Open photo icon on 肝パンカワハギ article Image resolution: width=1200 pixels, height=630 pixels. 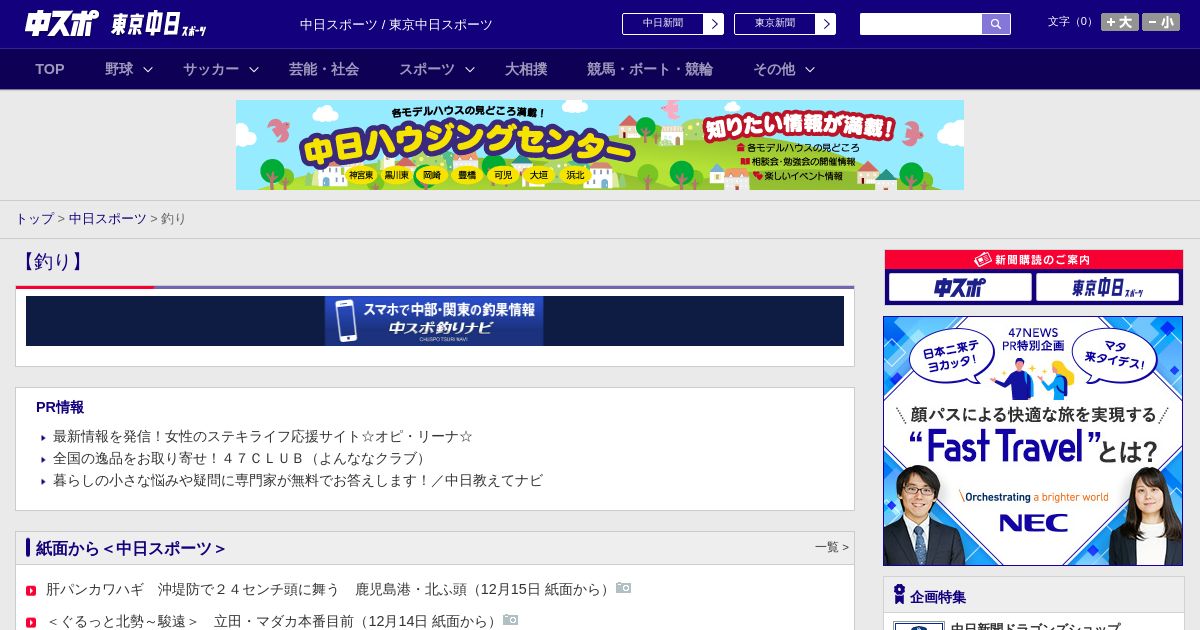623,588
